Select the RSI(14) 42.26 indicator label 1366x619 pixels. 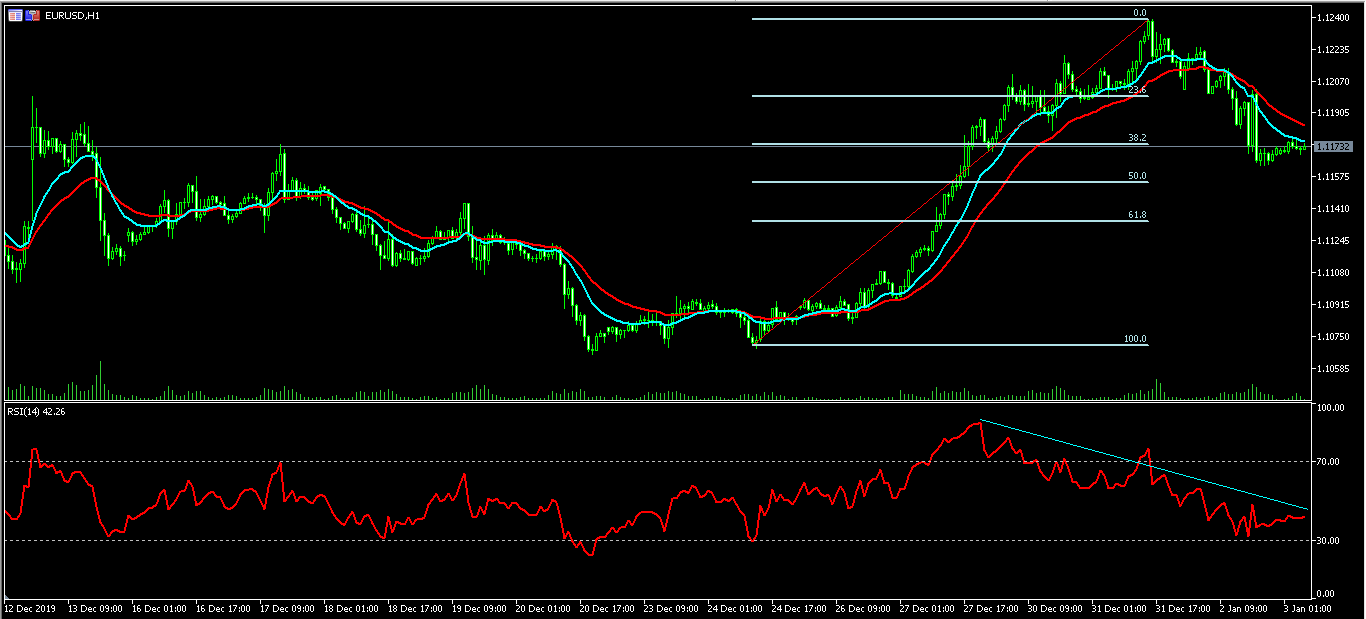[x=36, y=410]
